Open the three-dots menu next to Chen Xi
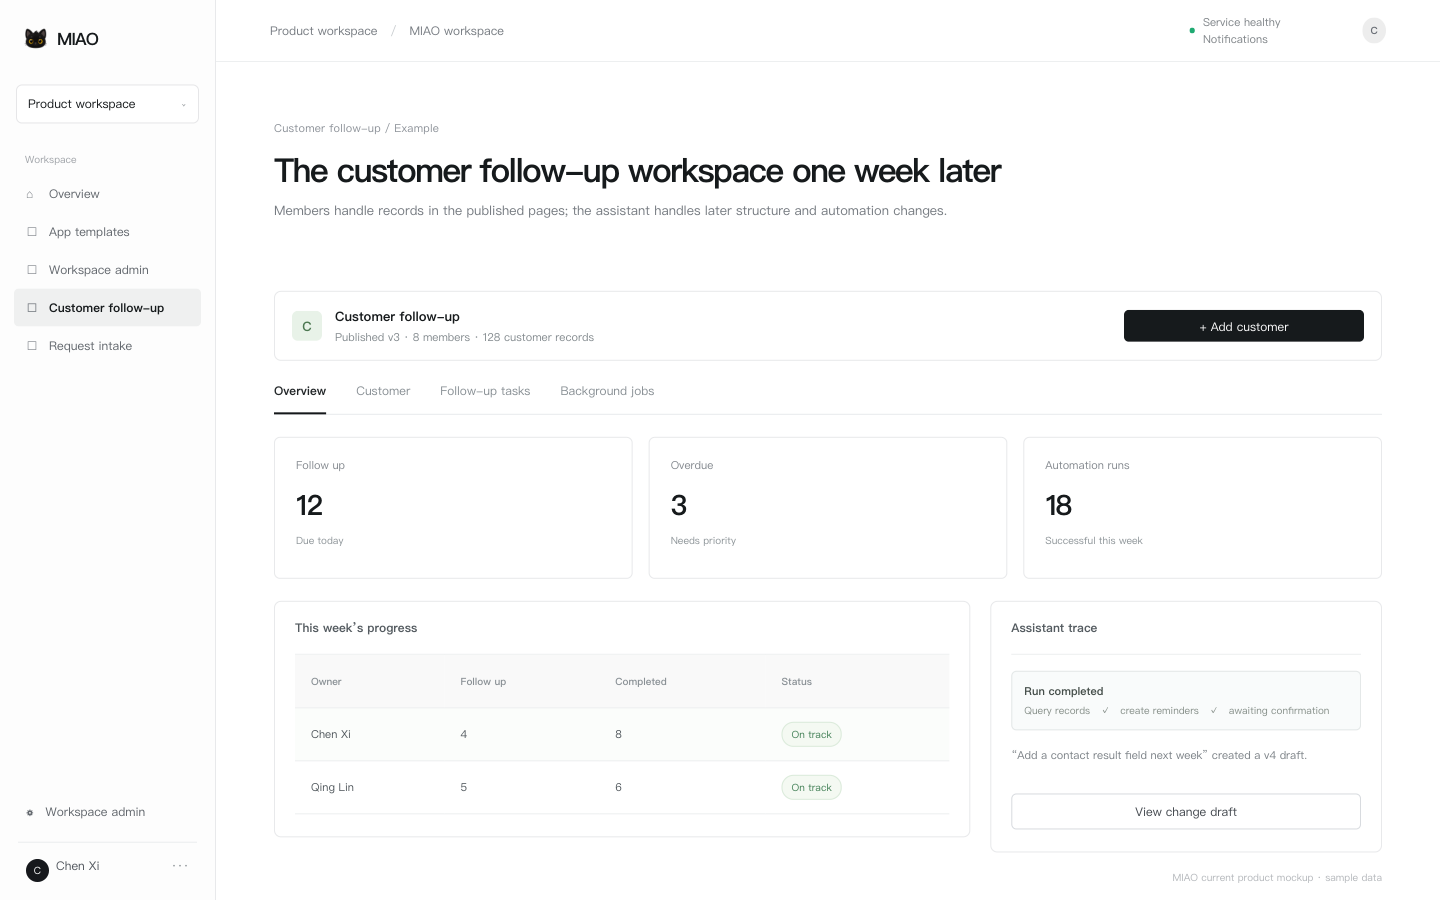This screenshot has width=1440, height=900. (x=180, y=866)
